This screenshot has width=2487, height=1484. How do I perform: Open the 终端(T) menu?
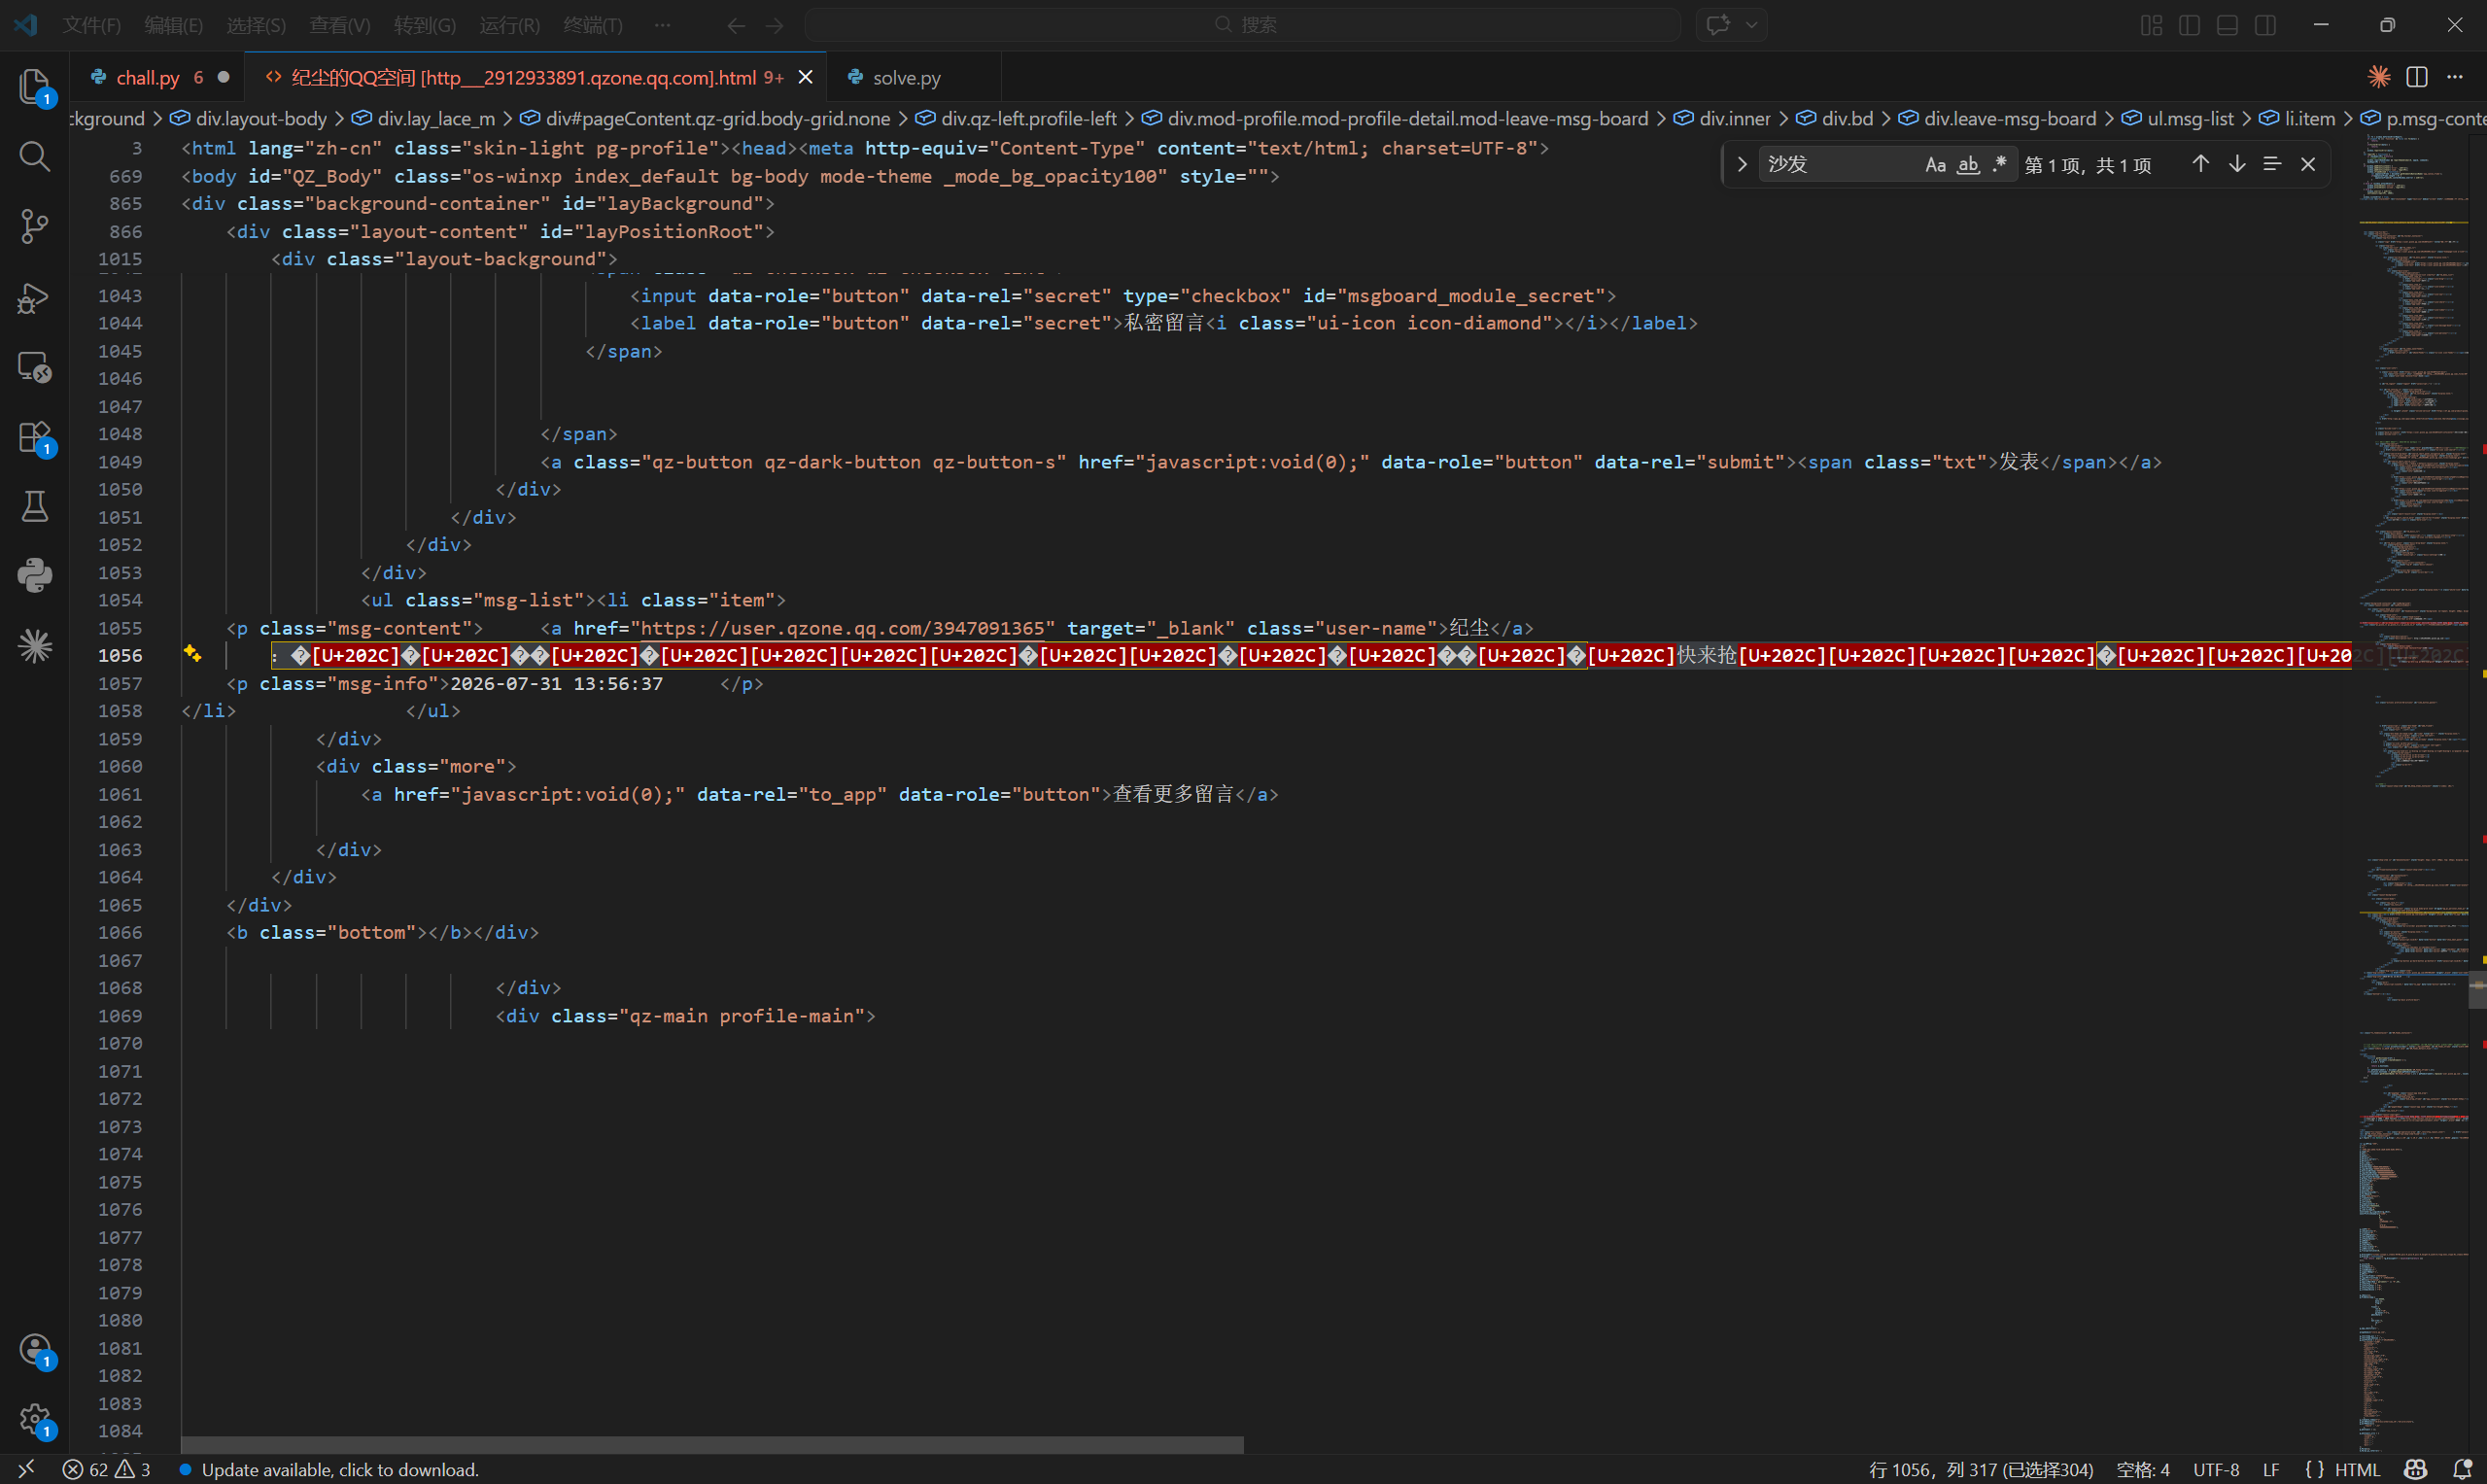[x=593, y=25]
